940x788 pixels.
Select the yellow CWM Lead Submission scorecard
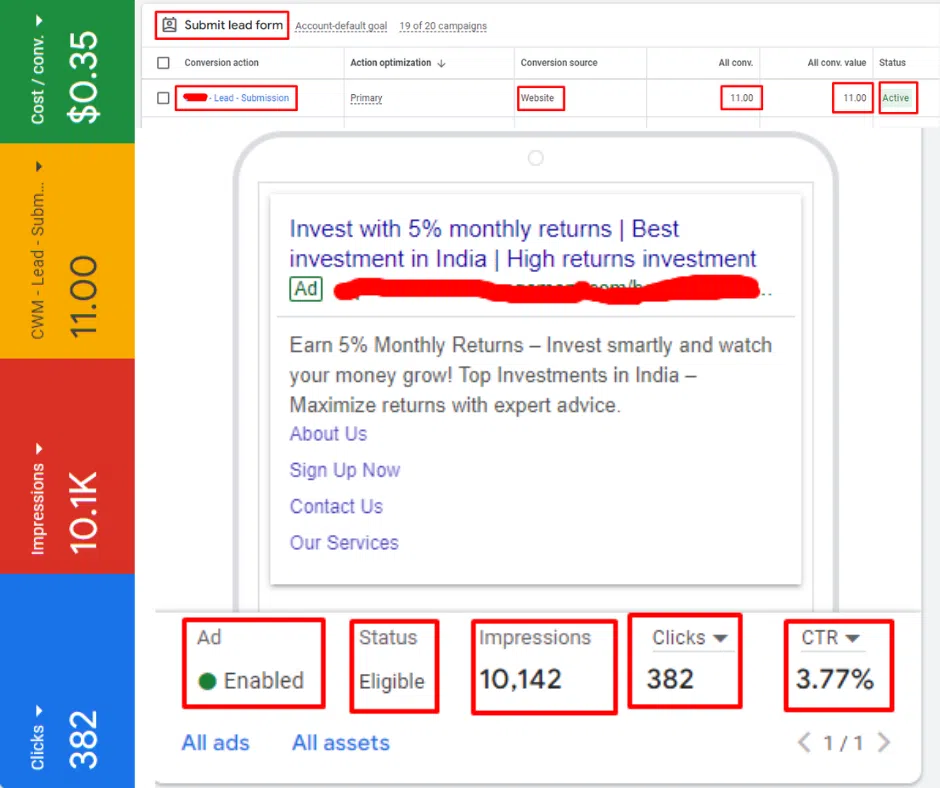click(x=67, y=250)
